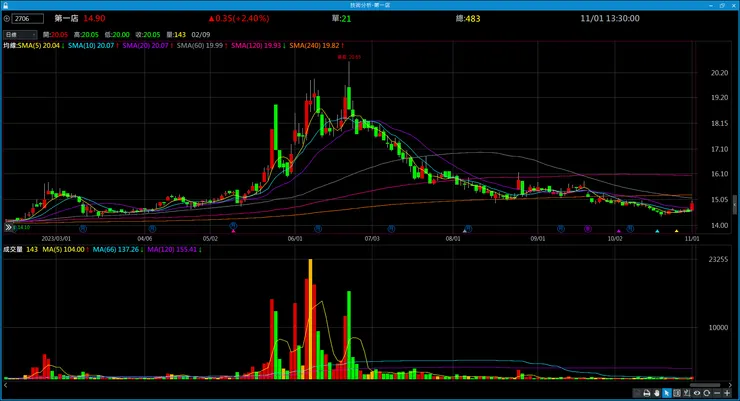Click the lock icon in title bar
This screenshot has width=740, height=401.
coord(5,5)
